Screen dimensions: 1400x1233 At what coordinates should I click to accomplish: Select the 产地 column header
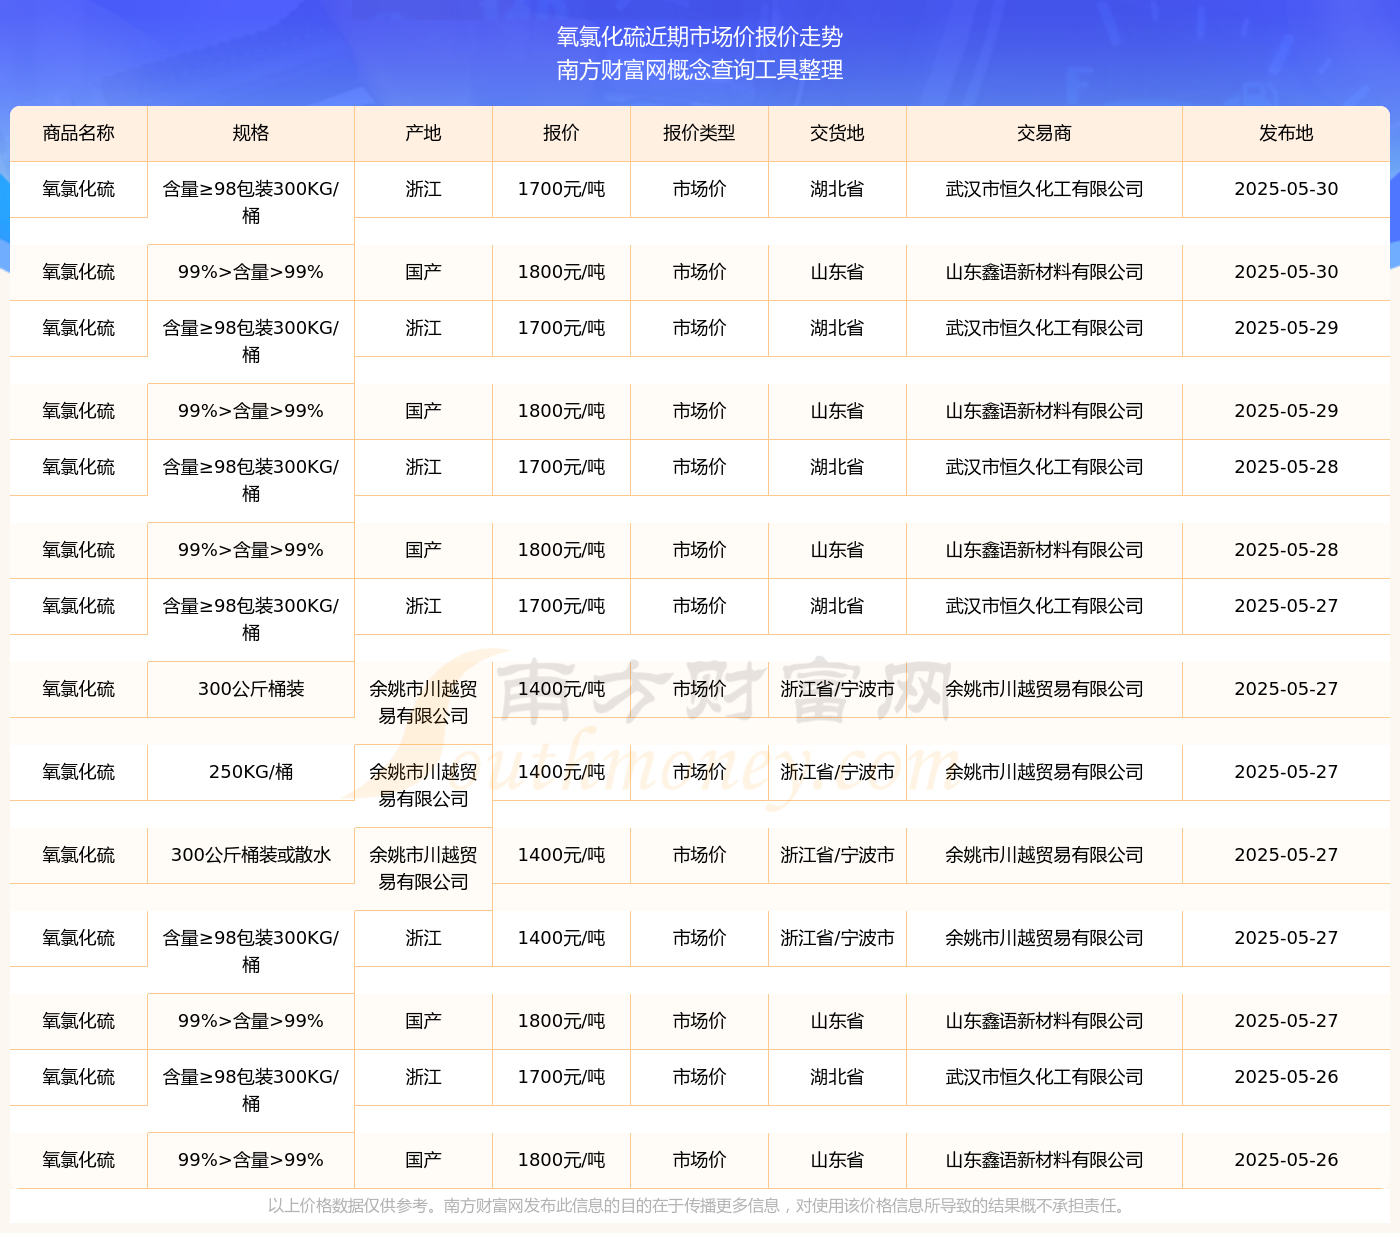[424, 133]
